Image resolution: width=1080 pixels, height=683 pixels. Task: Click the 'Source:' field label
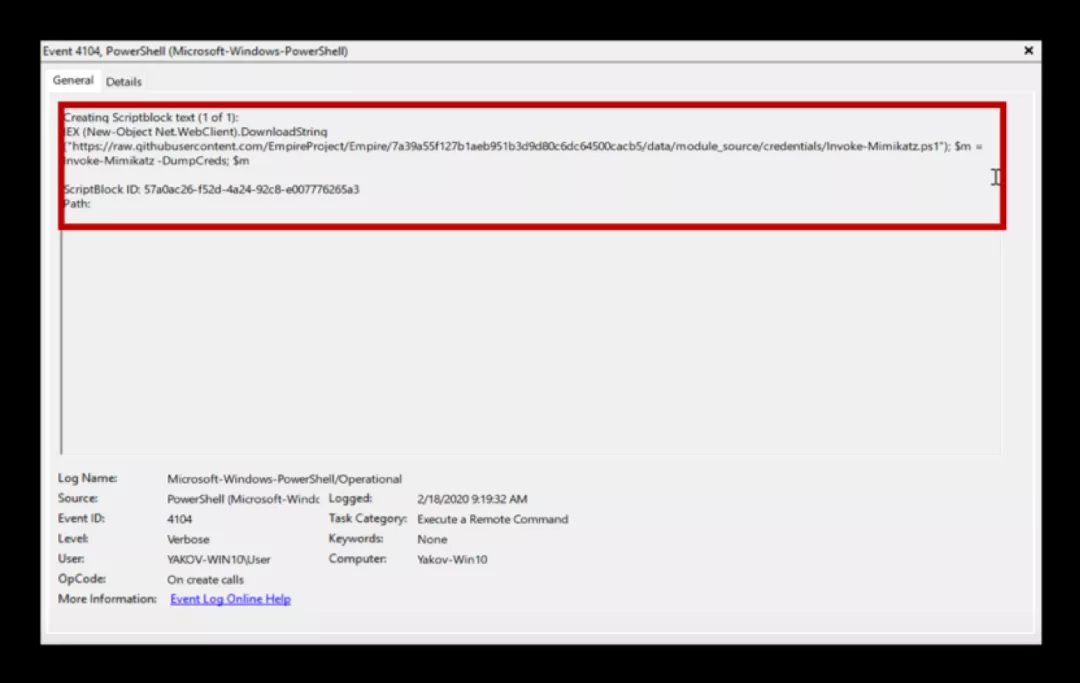tap(78, 498)
